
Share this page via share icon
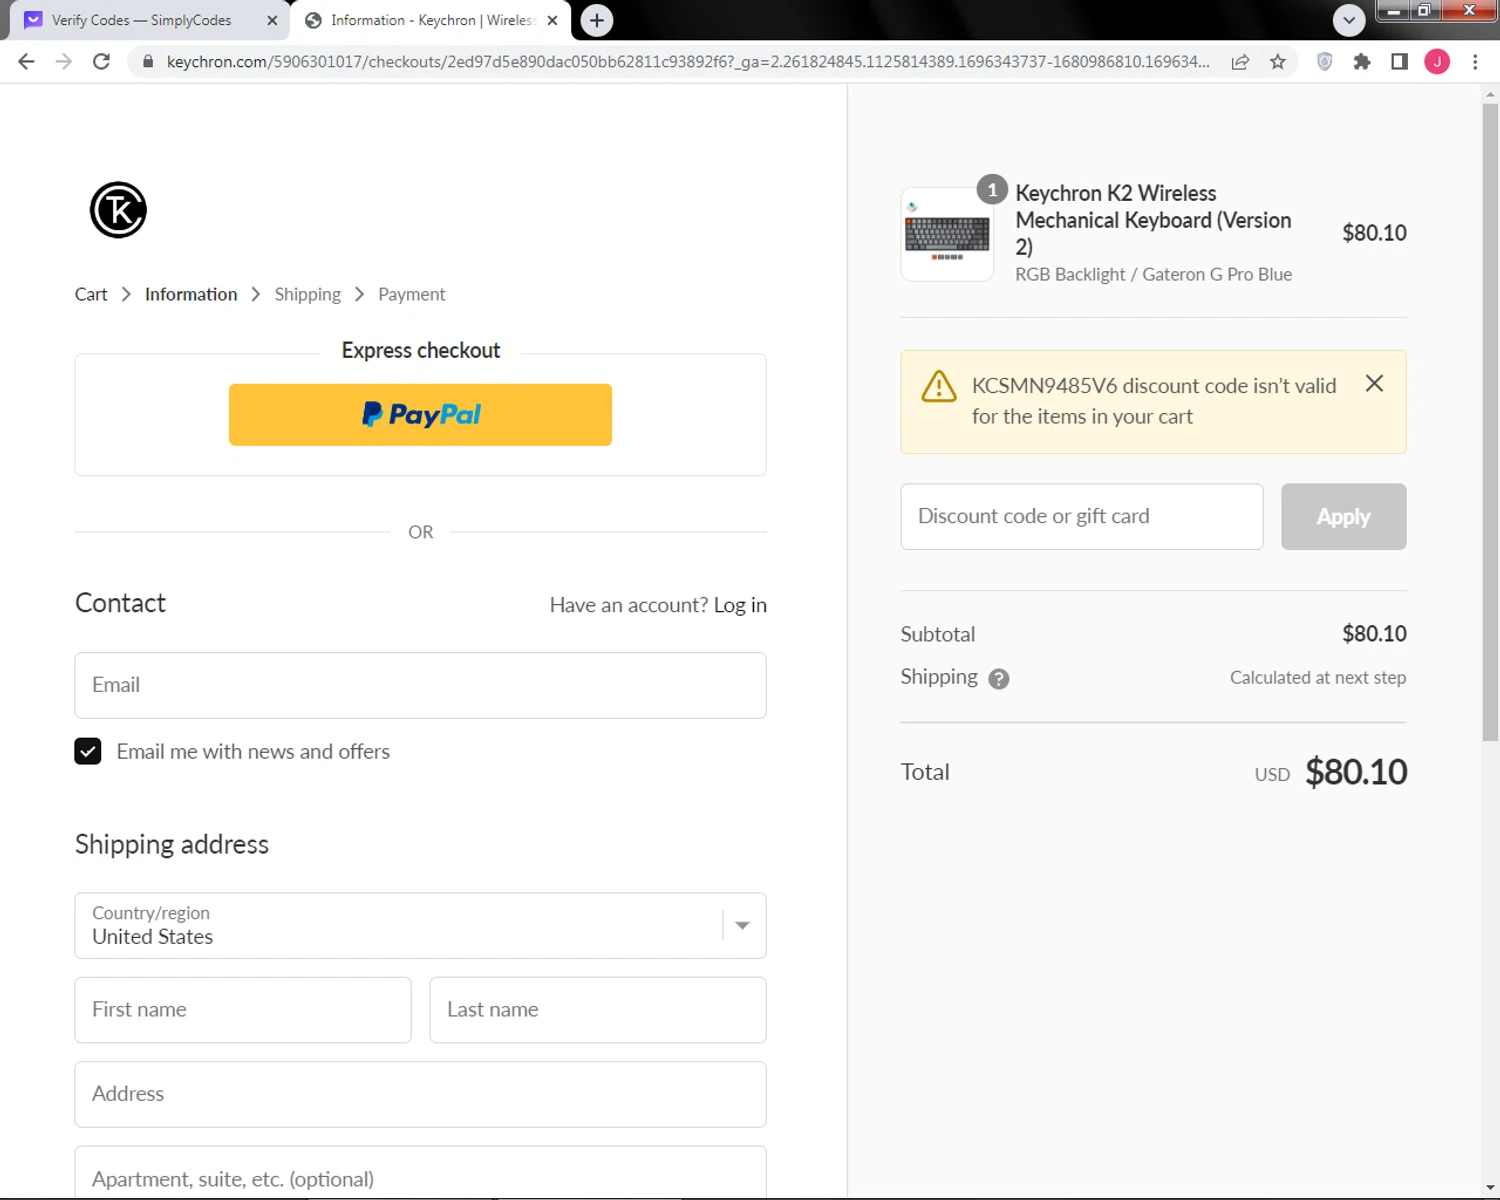click(1240, 62)
